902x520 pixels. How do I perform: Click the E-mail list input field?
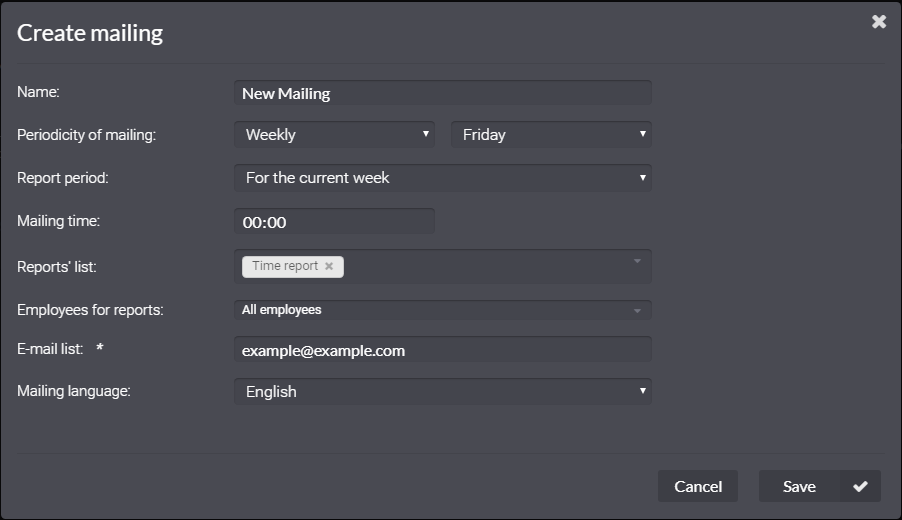click(442, 349)
